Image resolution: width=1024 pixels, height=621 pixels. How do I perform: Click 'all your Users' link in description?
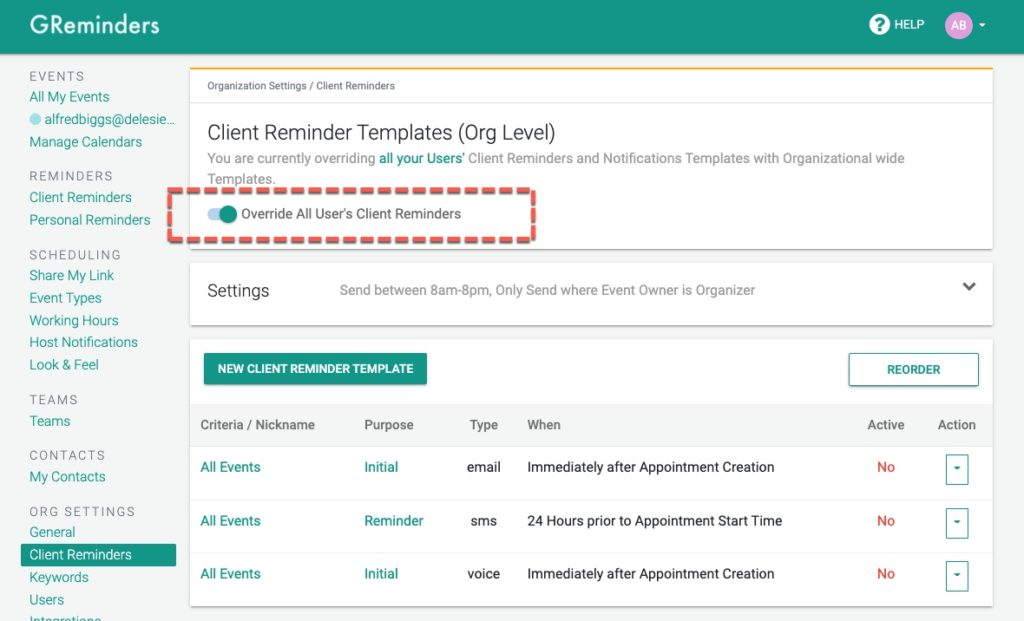click(x=422, y=158)
